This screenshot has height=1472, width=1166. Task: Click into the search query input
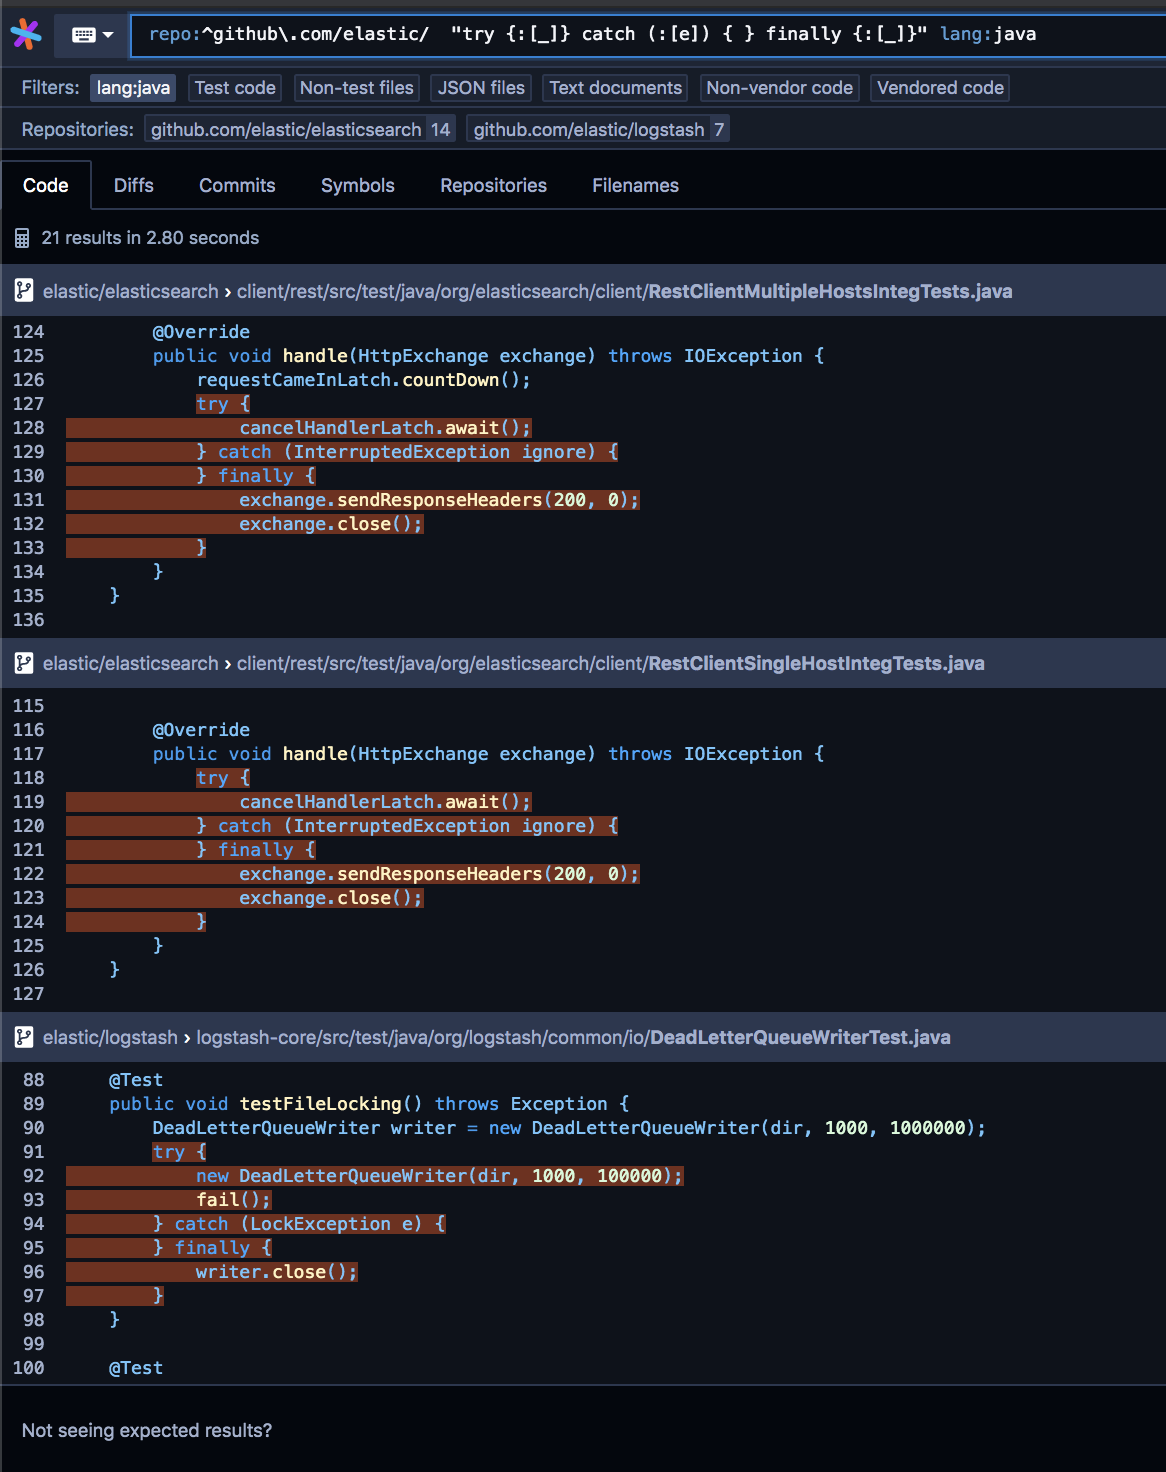pyautogui.click(x=650, y=34)
